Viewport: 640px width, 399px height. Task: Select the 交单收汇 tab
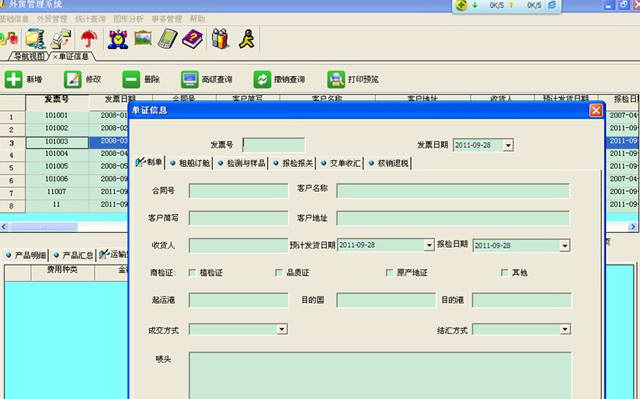coord(340,163)
